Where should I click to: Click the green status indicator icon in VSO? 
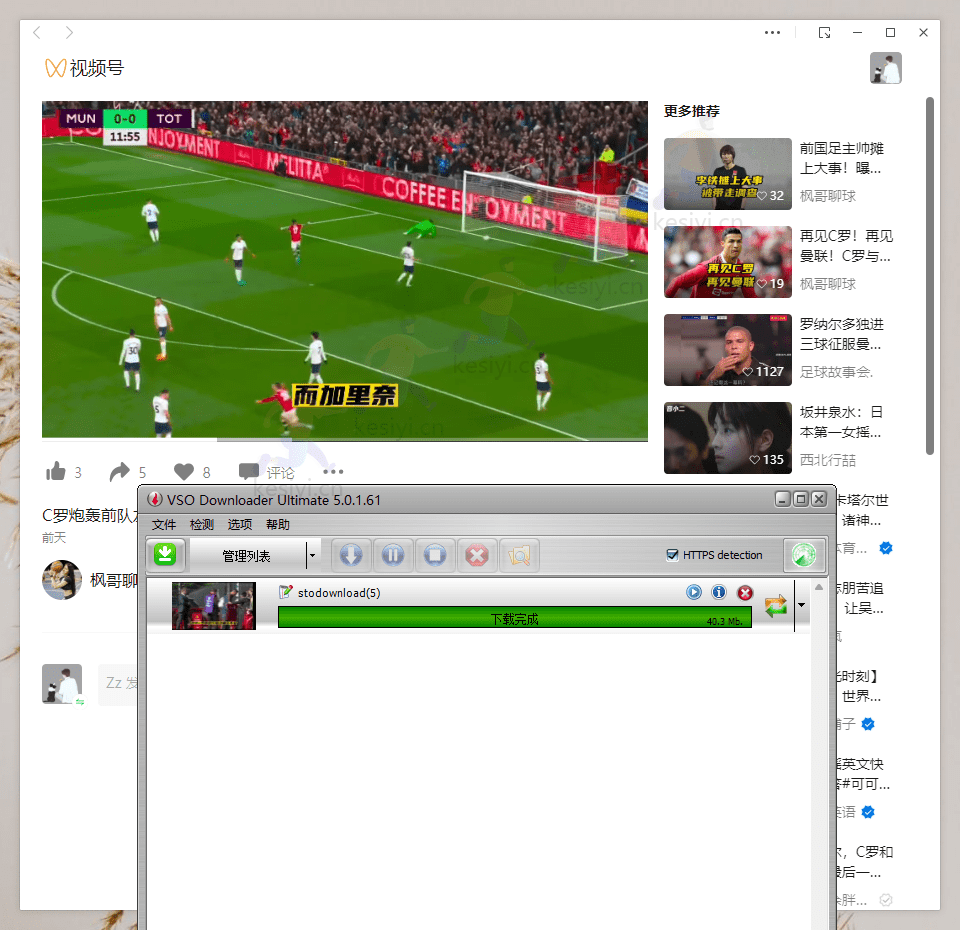coord(804,555)
